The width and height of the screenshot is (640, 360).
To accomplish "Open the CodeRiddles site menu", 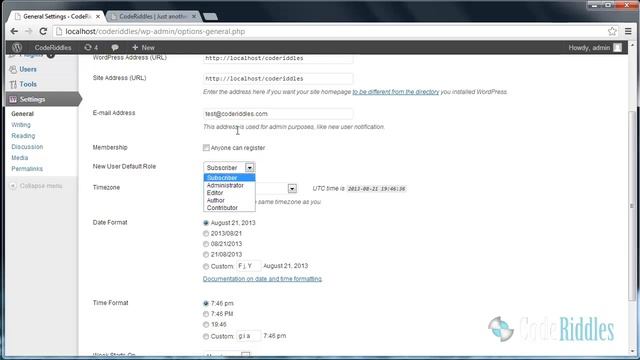I will (x=53, y=47).
